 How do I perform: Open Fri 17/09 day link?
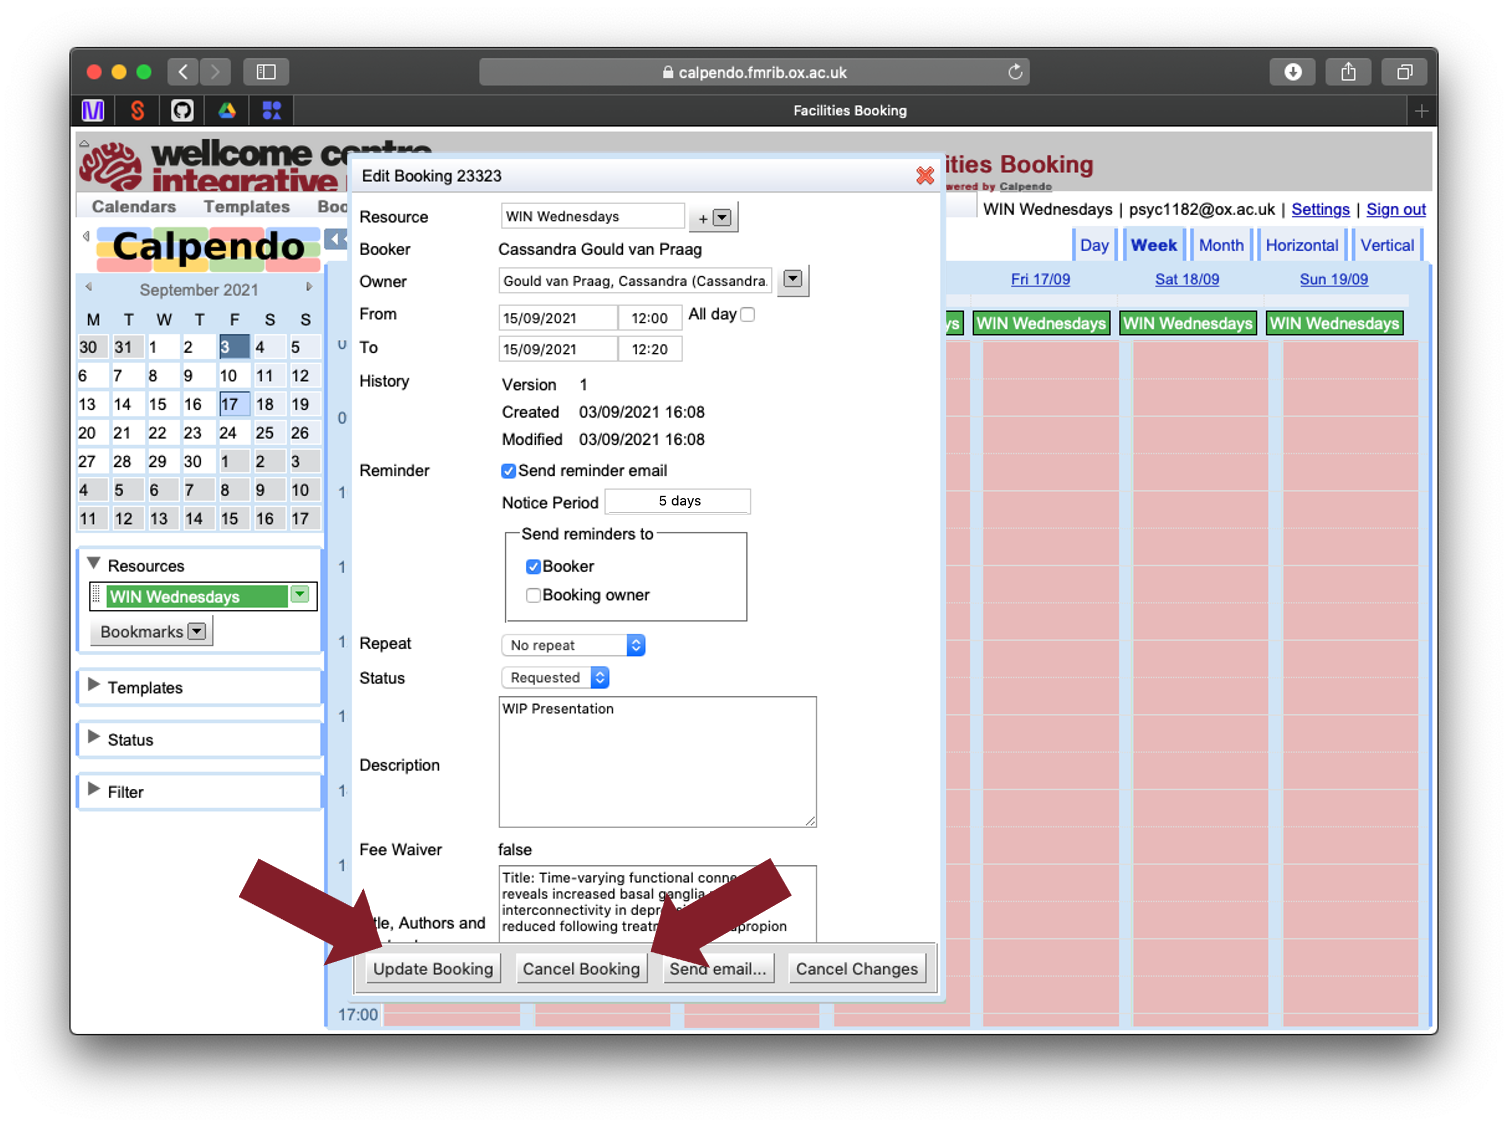[1040, 280]
